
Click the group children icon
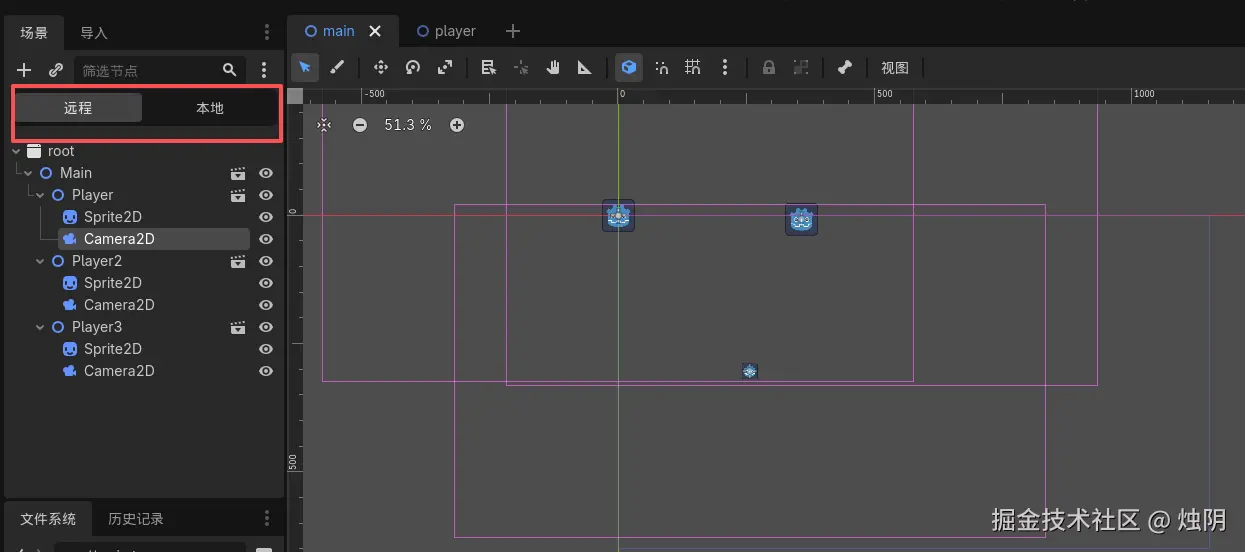click(801, 67)
